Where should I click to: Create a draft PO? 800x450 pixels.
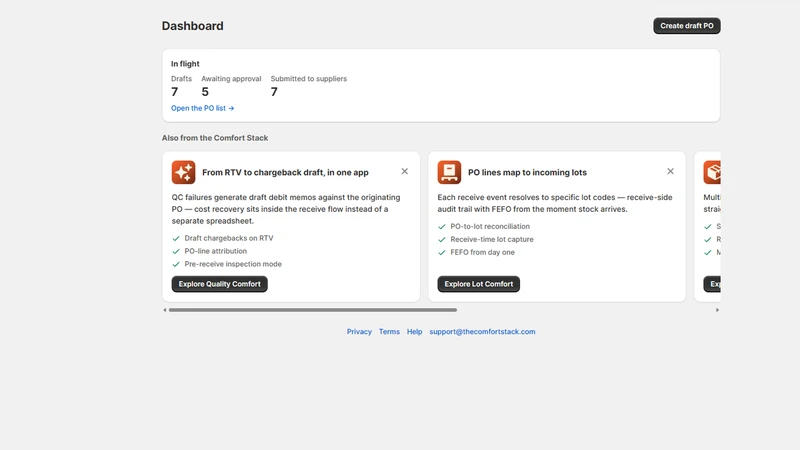pos(687,26)
